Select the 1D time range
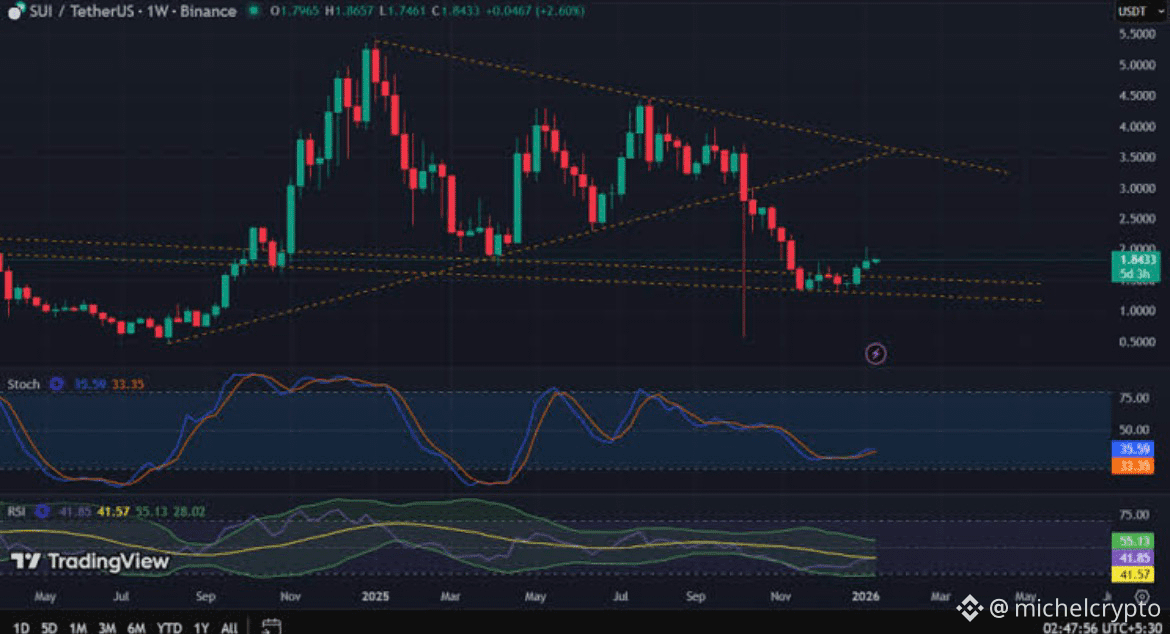Image resolution: width=1170 pixels, height=634 pixels. tap(22, 627)
